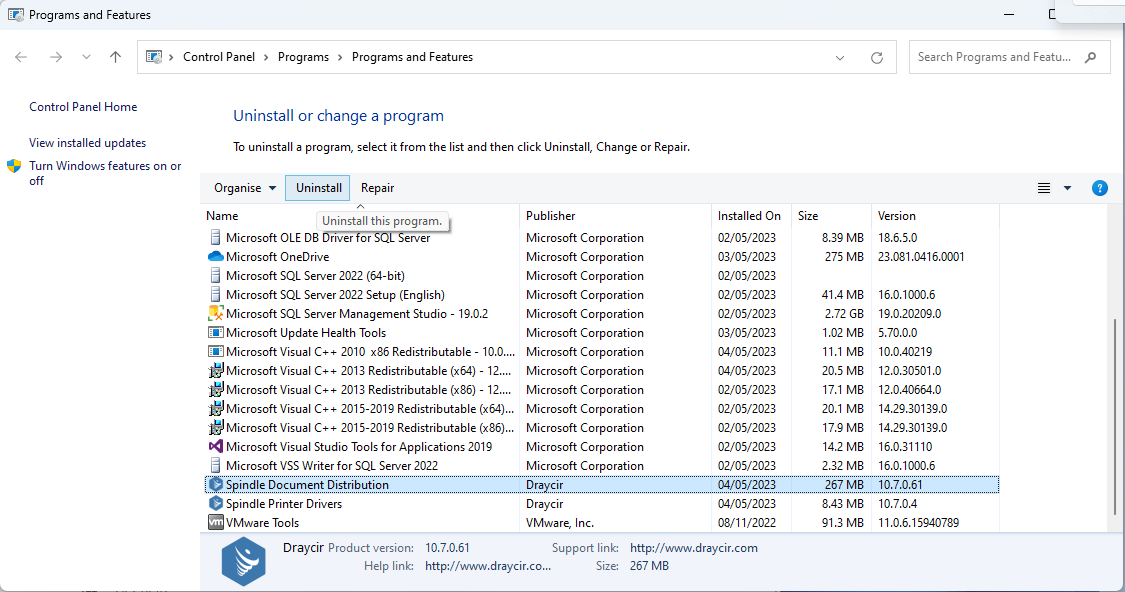The image size is (1125, 592).
Task: Open the blue Help question-mark icon
Action: click(1099, 188)
